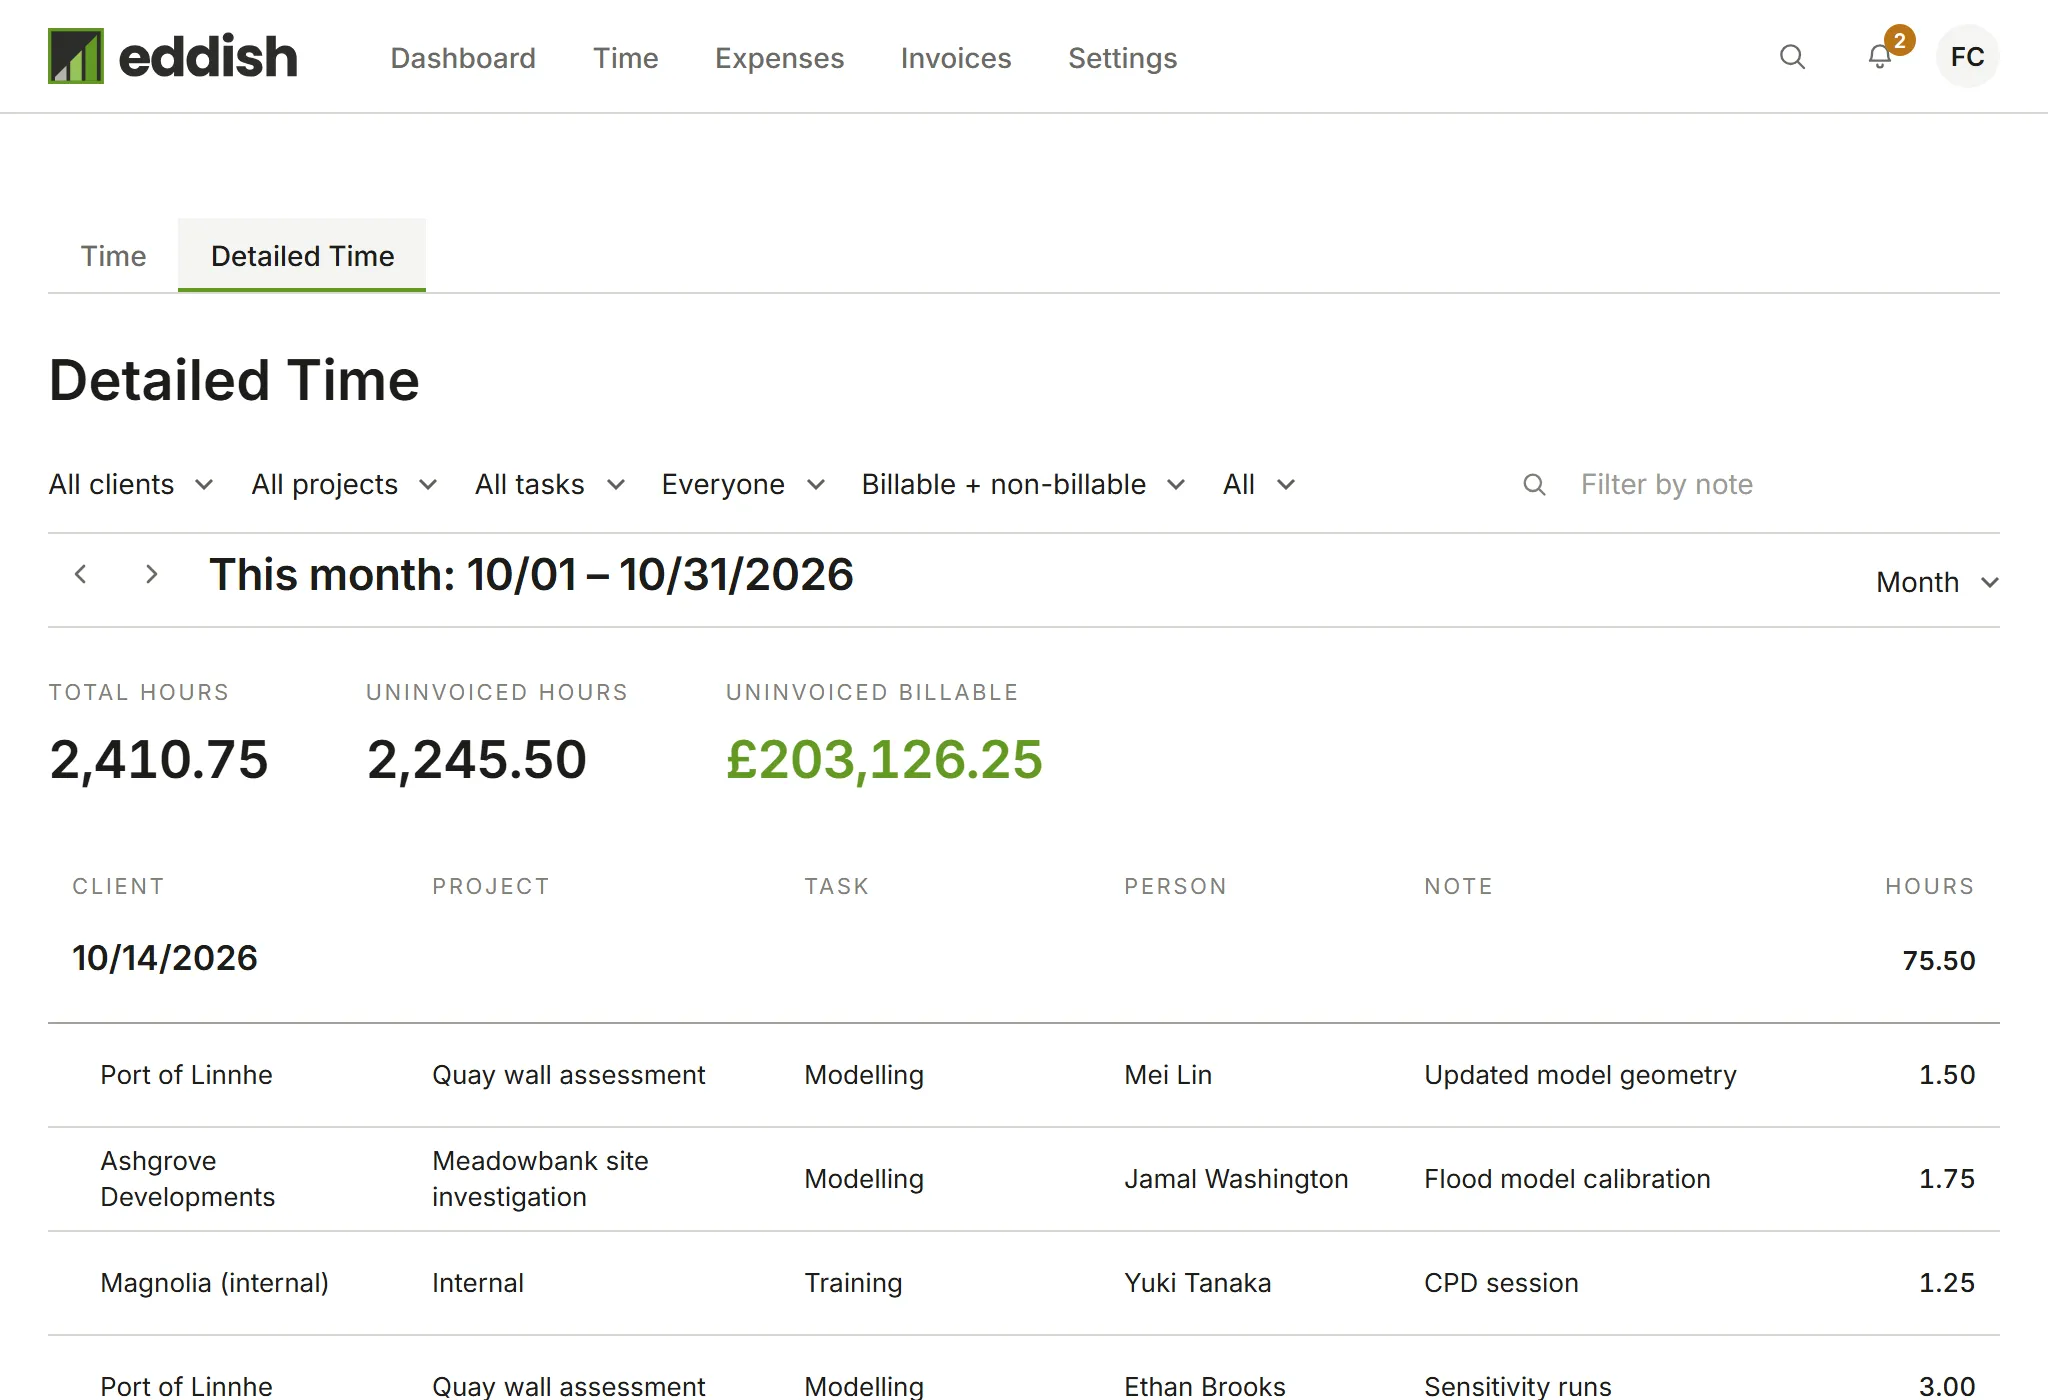Screen dimensions: 2048x1400
Task: Open Invoices in top navigation
Action: [x=956, y=58]
